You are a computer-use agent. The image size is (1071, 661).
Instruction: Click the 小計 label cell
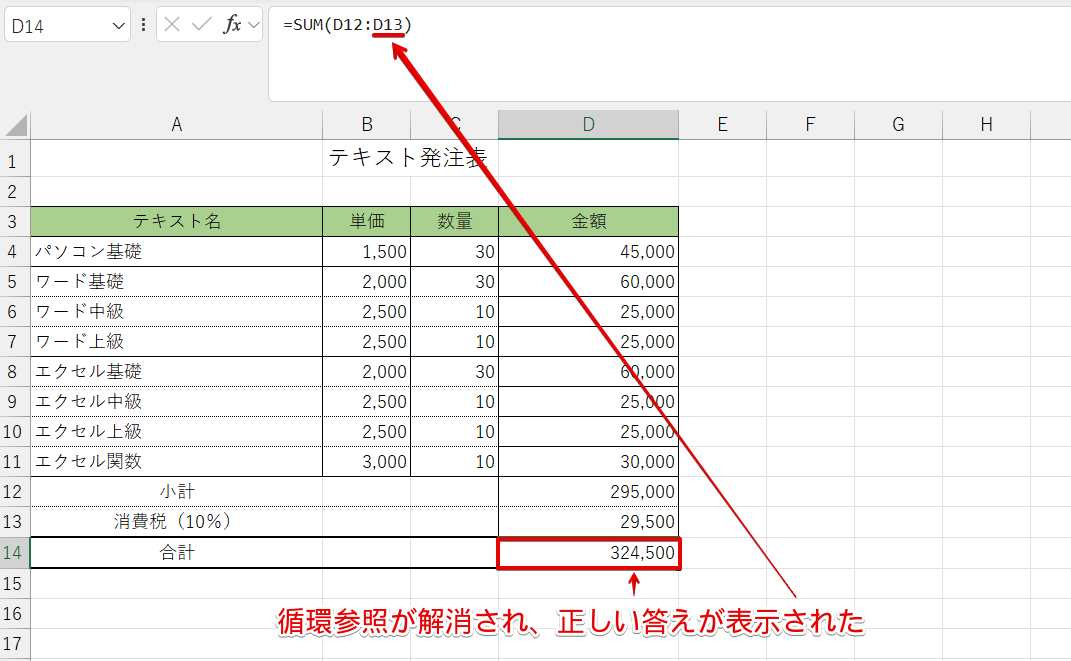(176, 492)
